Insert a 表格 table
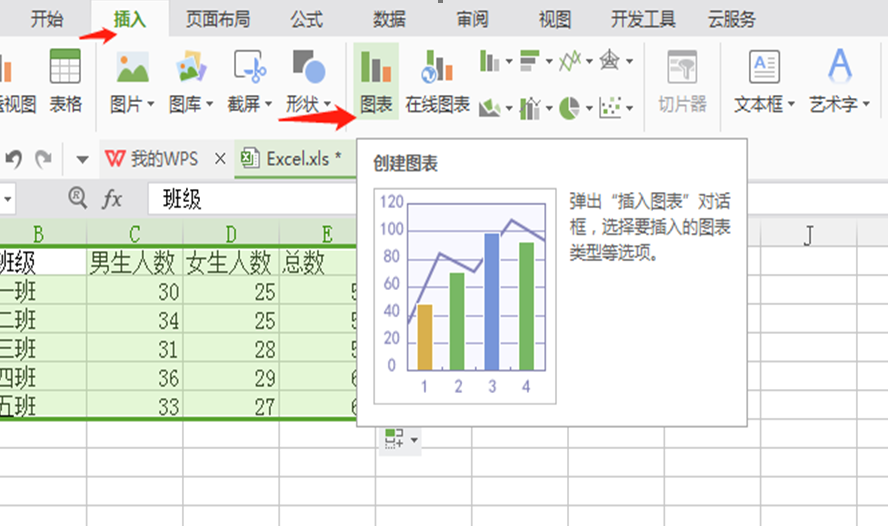The height and width of the screenshot is (526, 888). pos(65,81)
